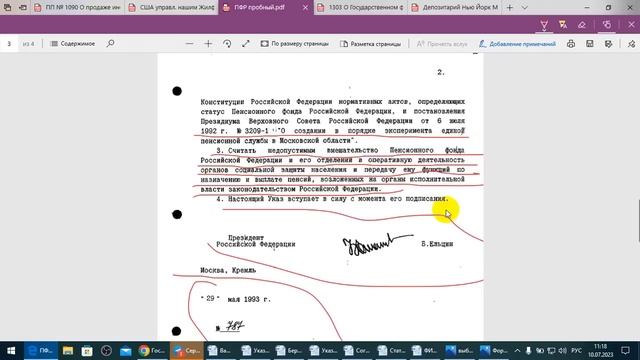Open Mail app from taskbar
This screenshot has height=360, width=640.
[x=125, y=351]
